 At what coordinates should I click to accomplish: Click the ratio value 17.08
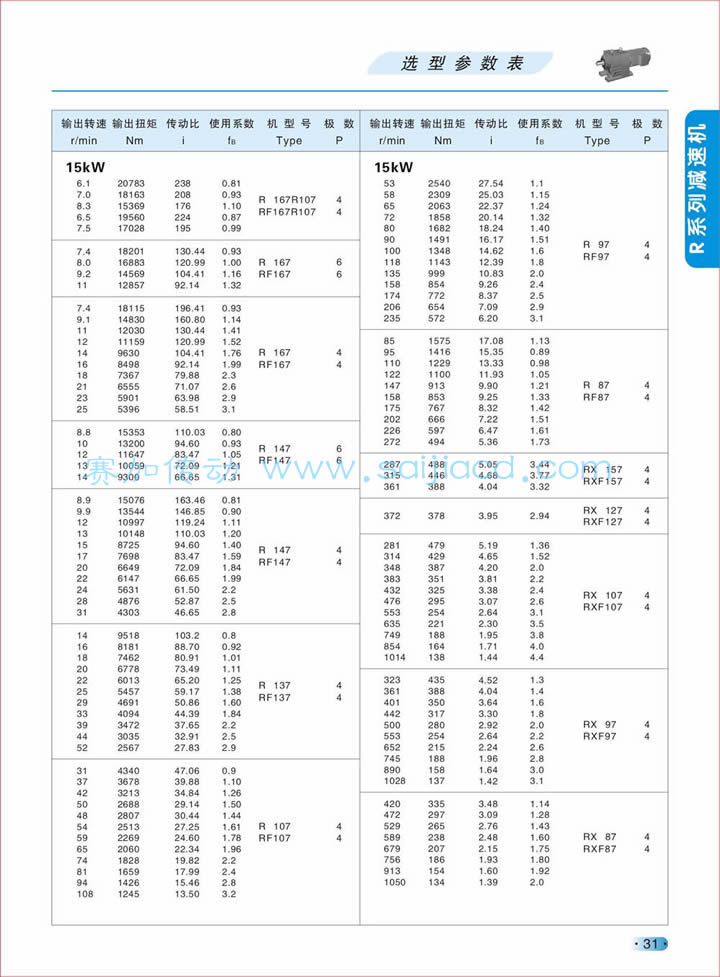pyautogui.click(x=491, y=341)
